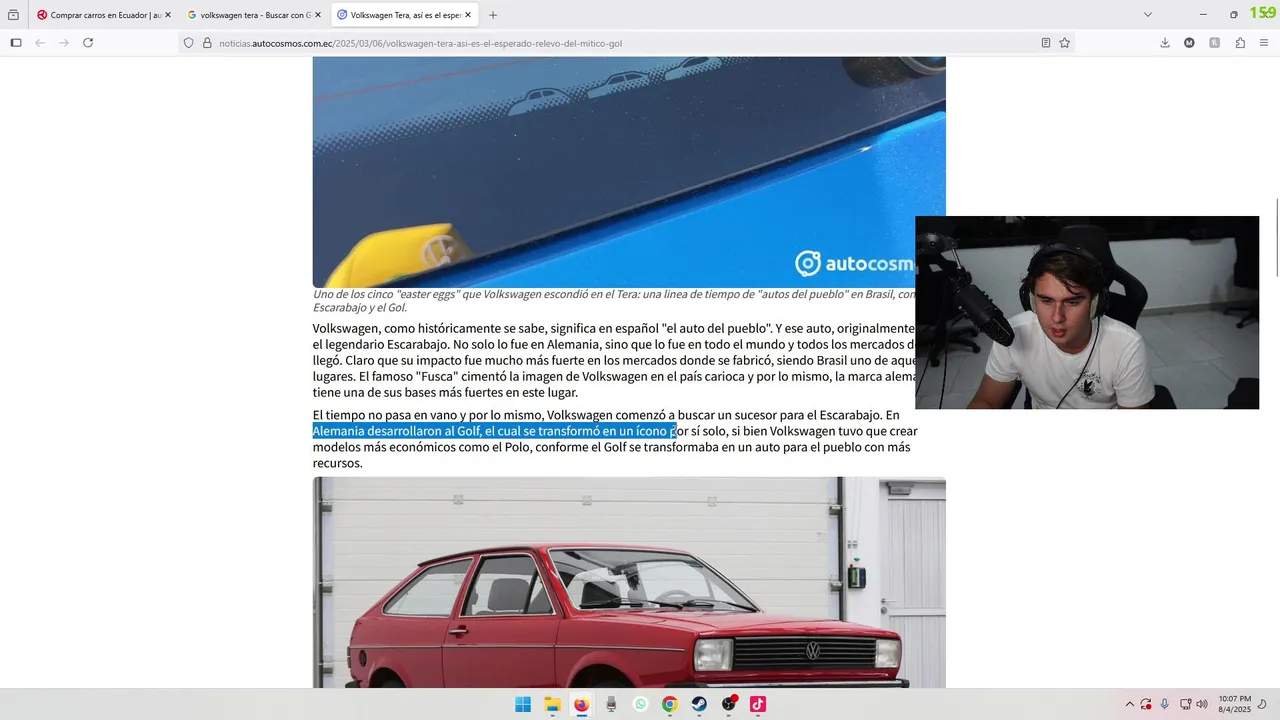Click the do-not-disturb moon icon on the taskbar
This screenshot has height=720, width=1280.
[1262, 704]
